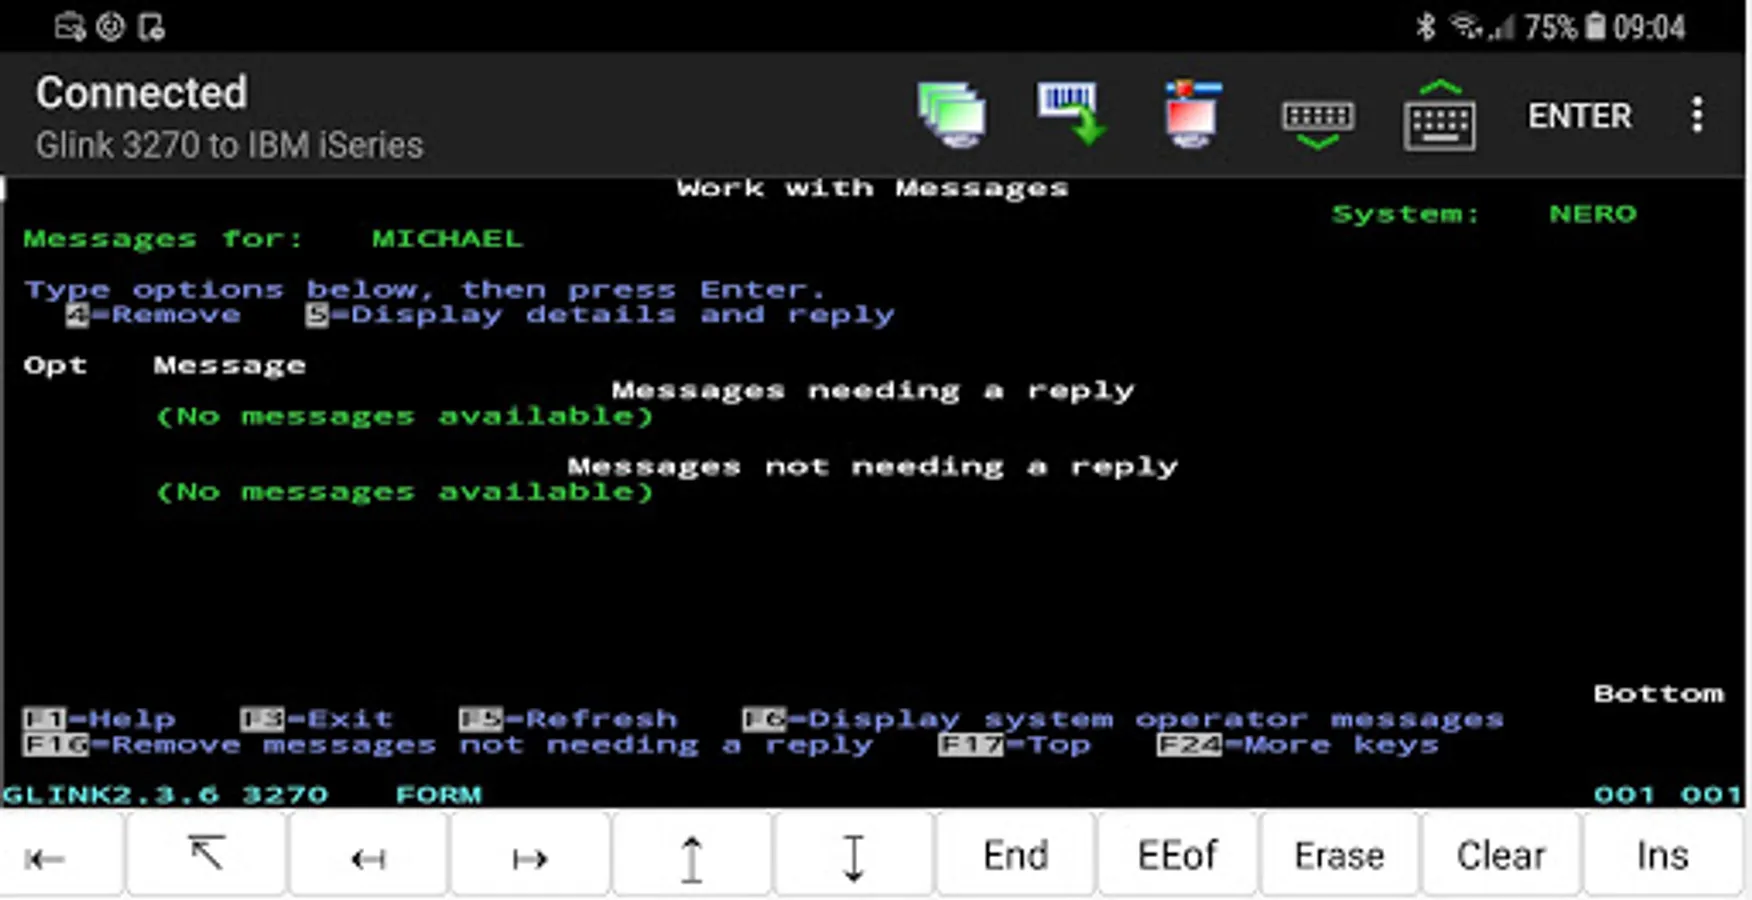Tap the 09:04 clock in status bar

click(1649, 27)
